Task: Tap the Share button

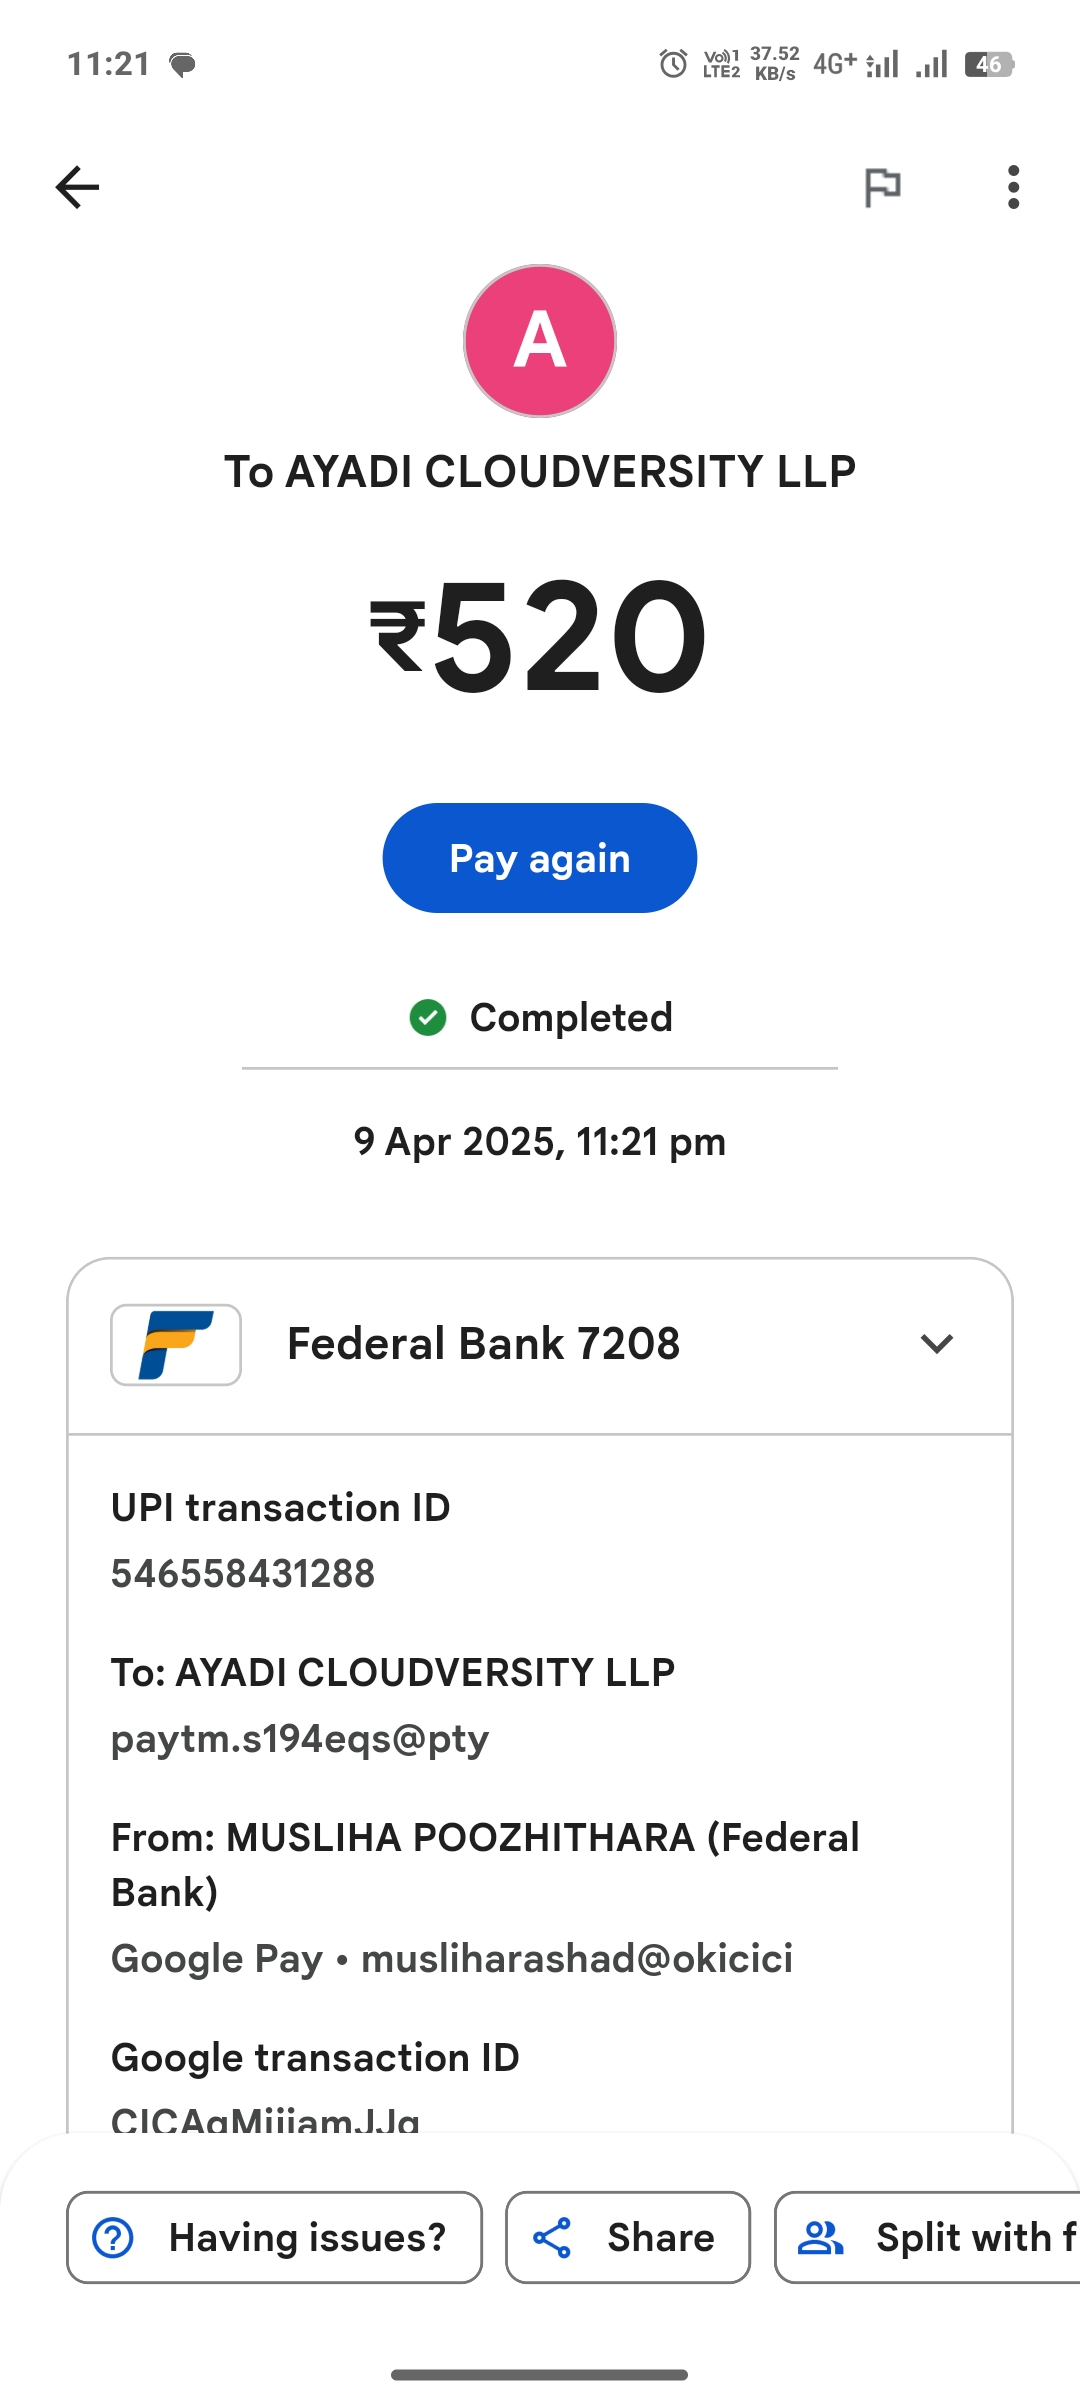Action: (627, 2238)
